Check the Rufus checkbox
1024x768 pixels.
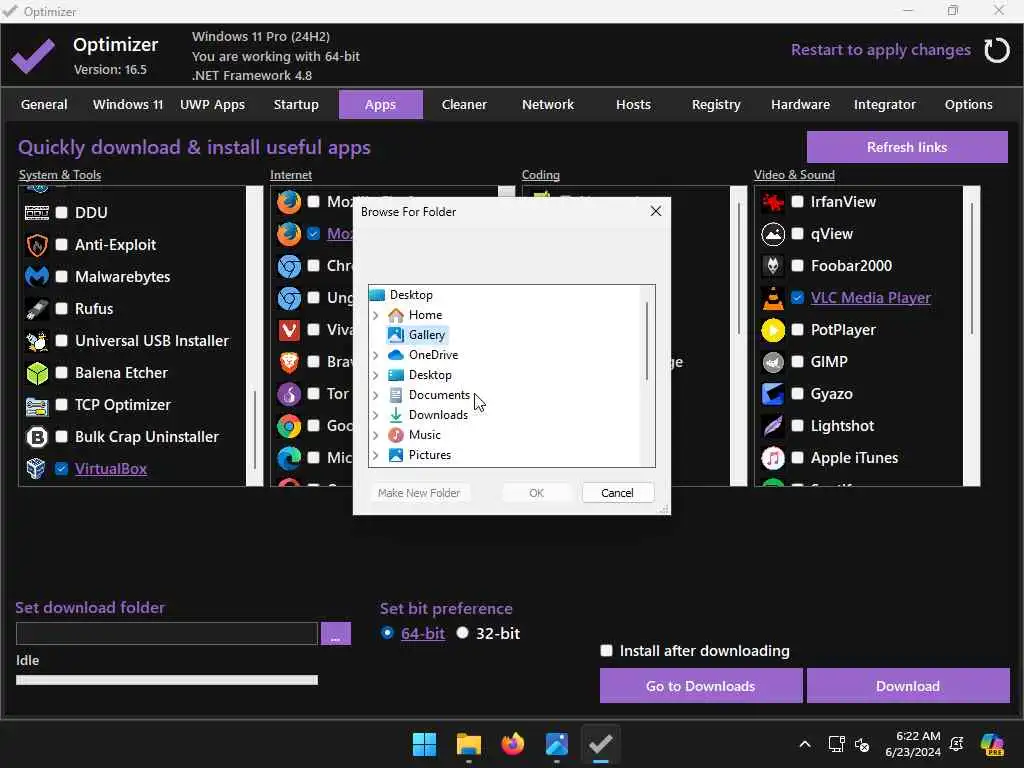(61, 309)
